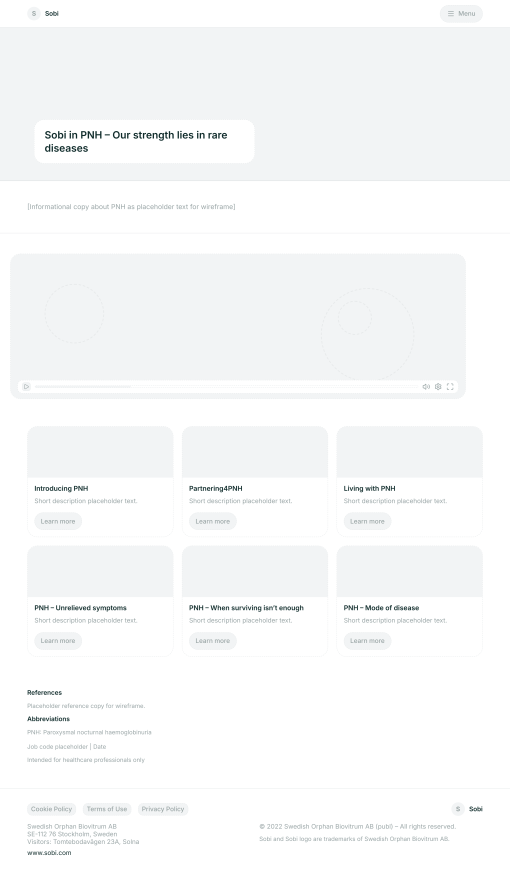This screenshot has width=510, height=872.
Task: Visit the www.sobi.com link
Action: 49,853
